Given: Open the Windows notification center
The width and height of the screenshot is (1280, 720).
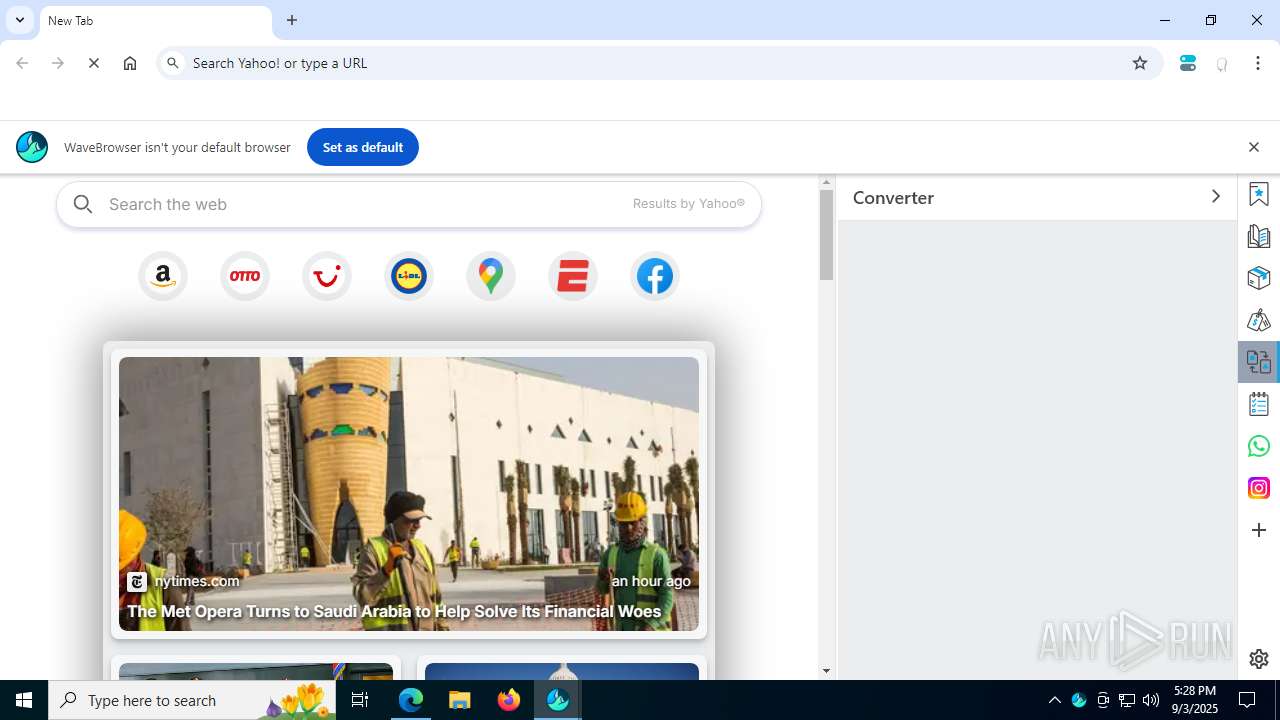Looking at the screenshot, I should pos(1247,700).
